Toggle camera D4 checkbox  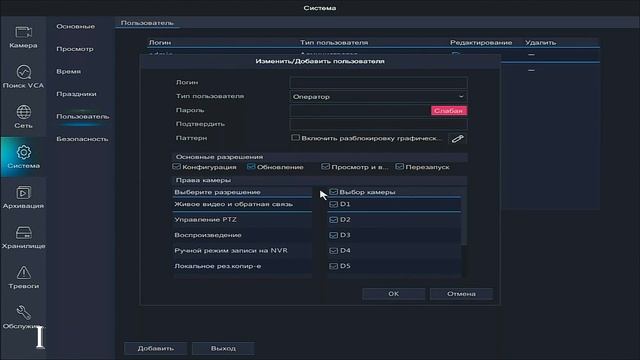click(x=333, y=251)
